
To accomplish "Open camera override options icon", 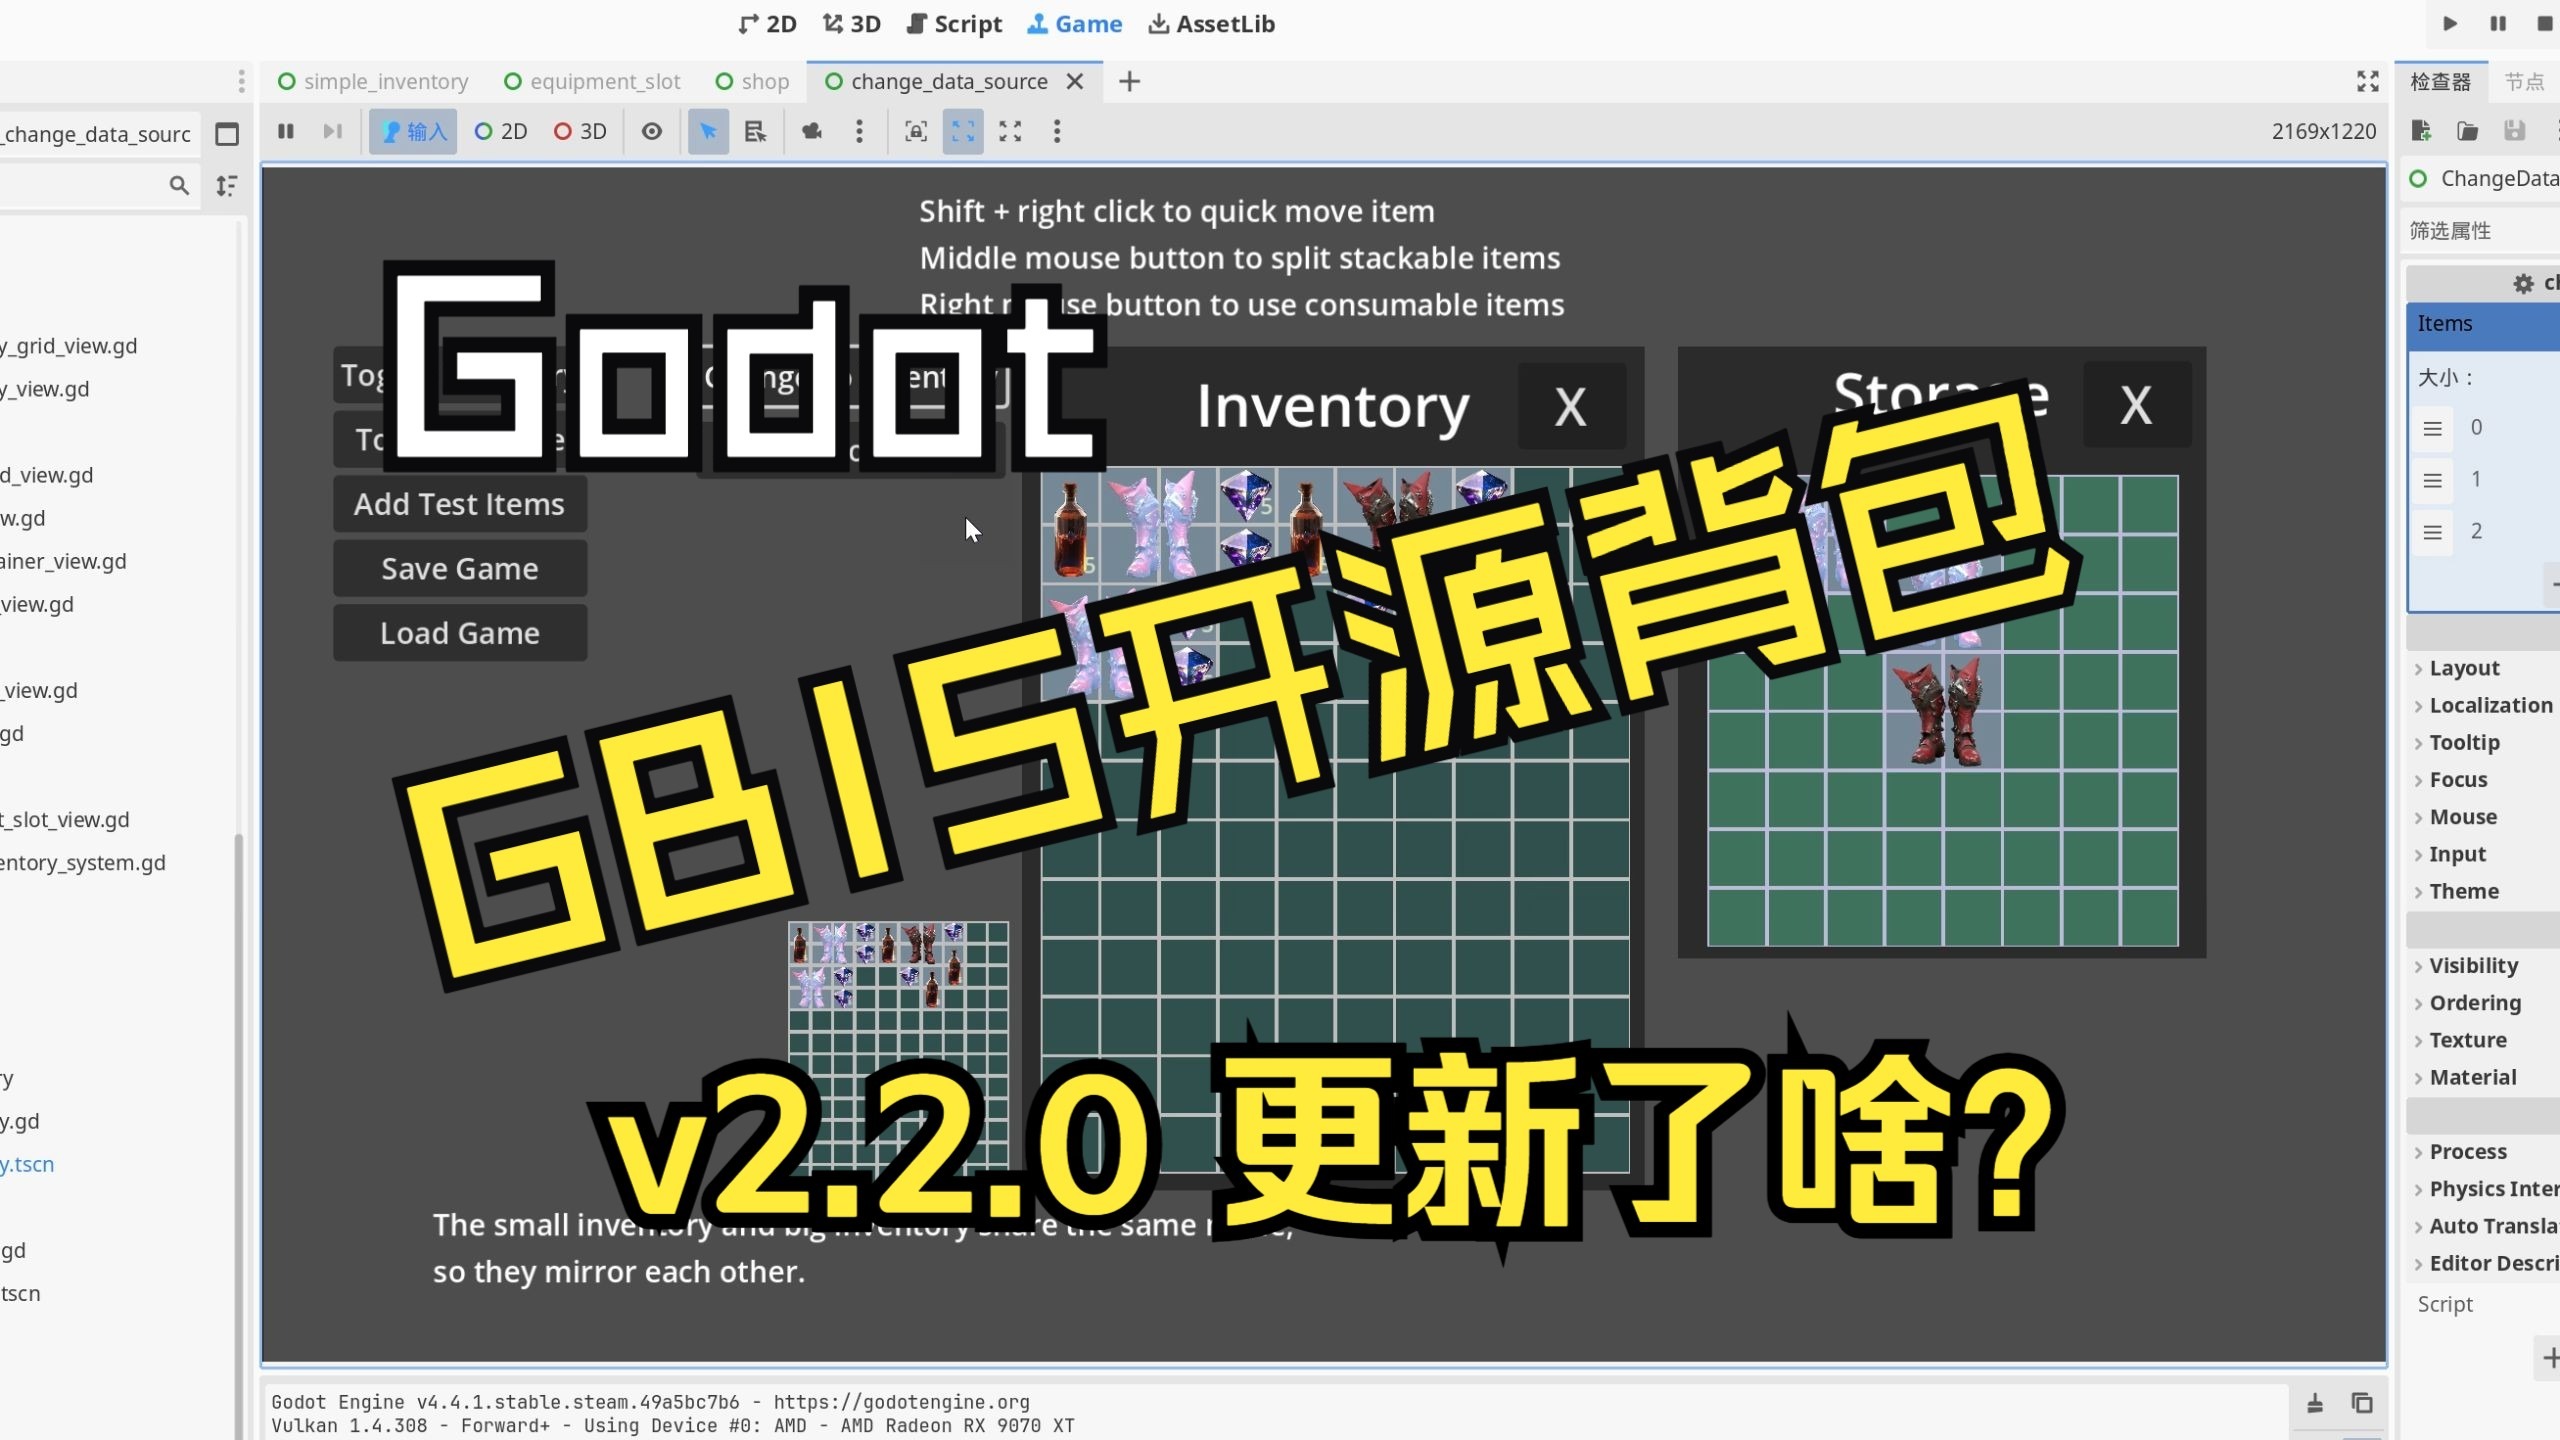I will (x=812, y=131).
